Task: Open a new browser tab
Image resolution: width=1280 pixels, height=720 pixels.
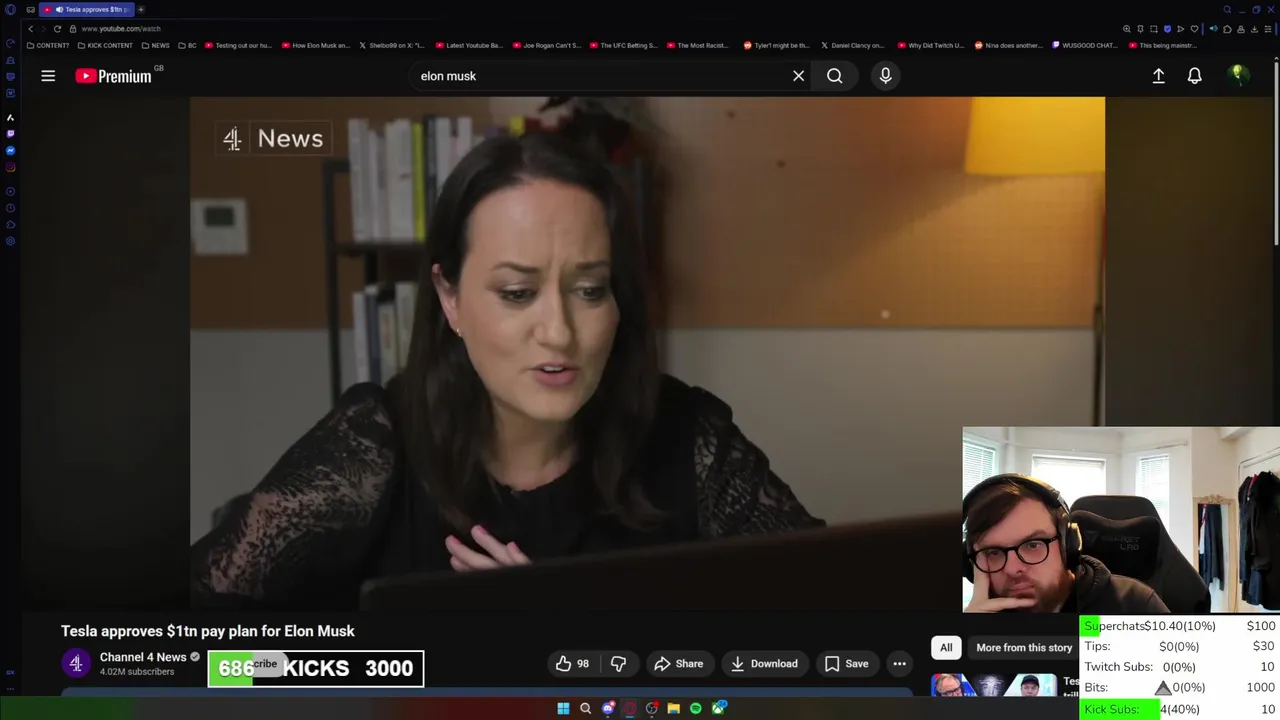Action: [x=141, y=9]
